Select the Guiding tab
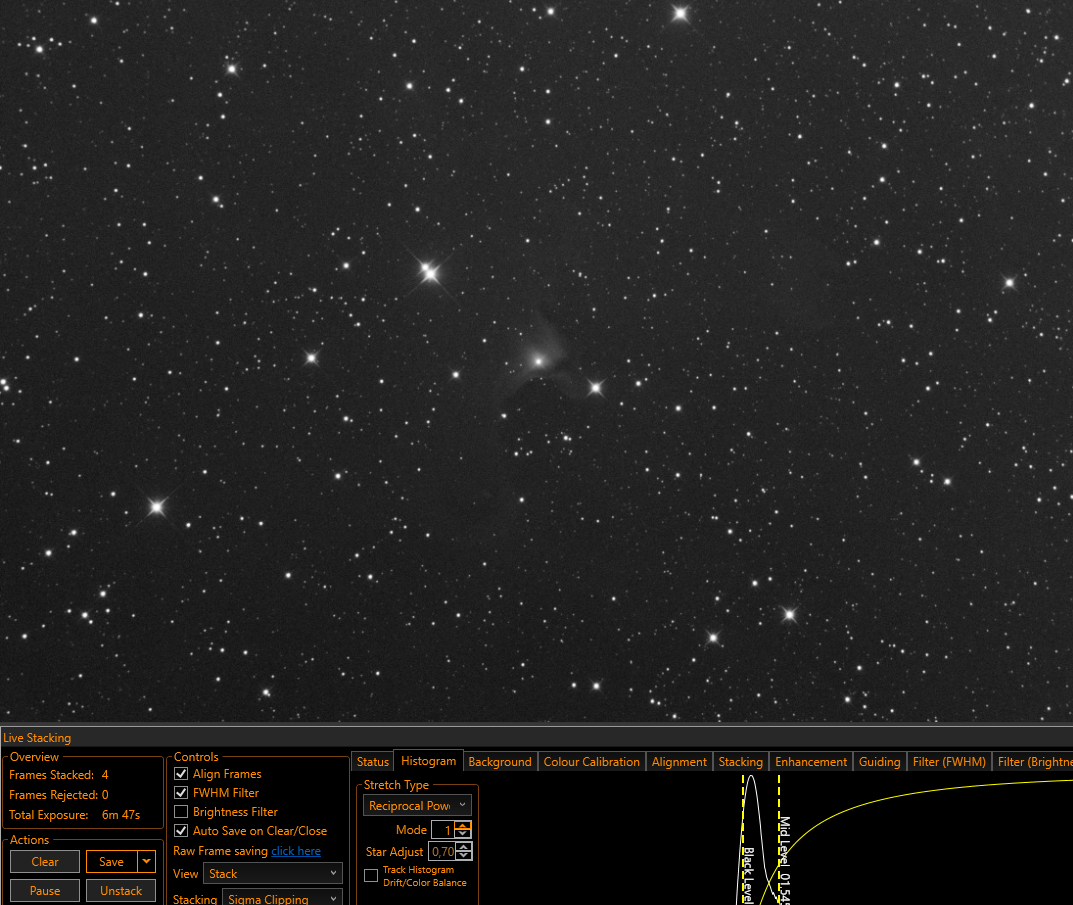This screenshot has width=1073, height=905. [x=879, y=762]
